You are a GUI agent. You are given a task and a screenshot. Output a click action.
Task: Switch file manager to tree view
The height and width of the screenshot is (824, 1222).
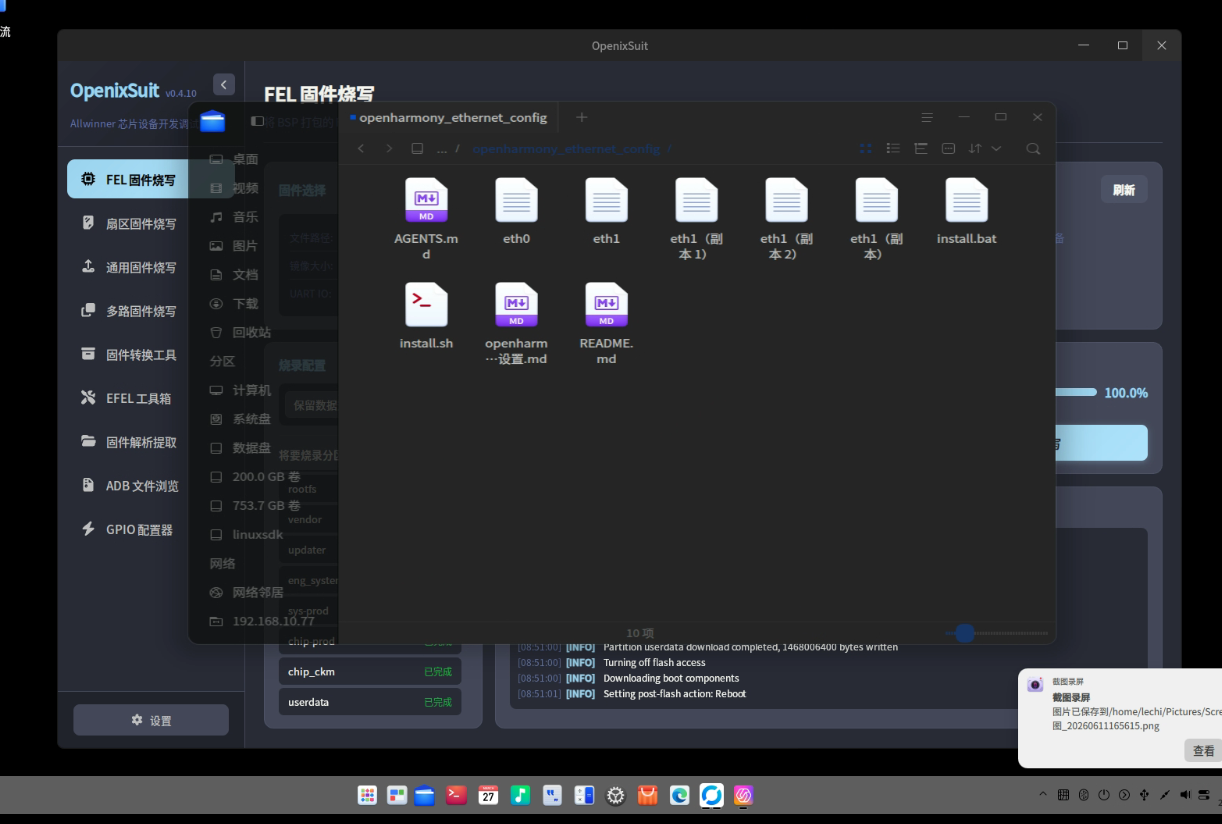click(921, 148)
